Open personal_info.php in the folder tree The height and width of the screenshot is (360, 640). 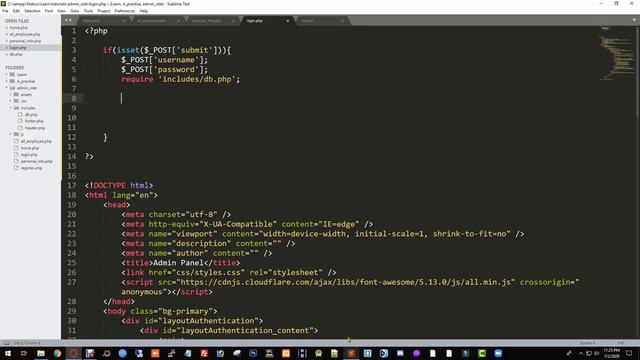click(x=37, y=161)
